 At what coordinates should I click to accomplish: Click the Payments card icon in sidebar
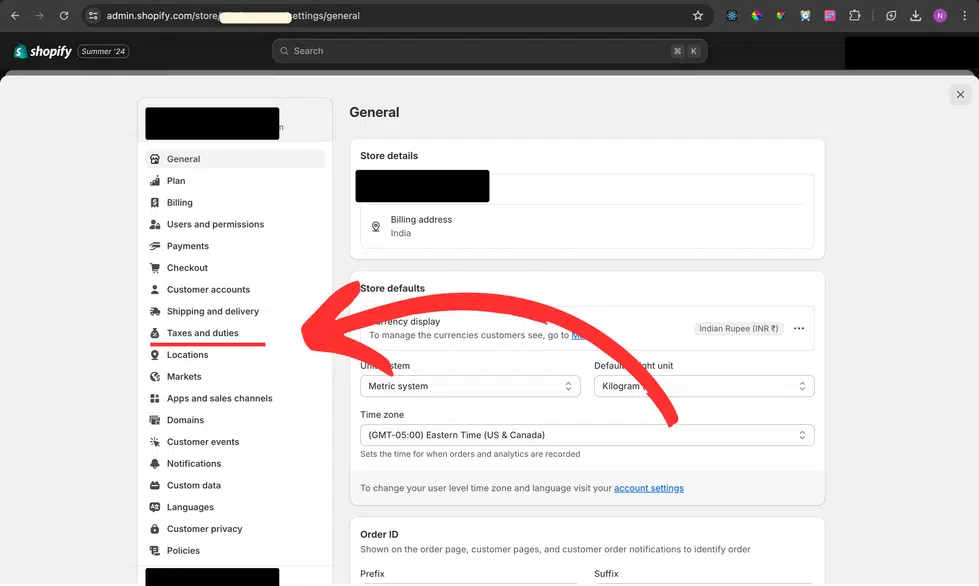pyautogui.click(x=156, y=245)
